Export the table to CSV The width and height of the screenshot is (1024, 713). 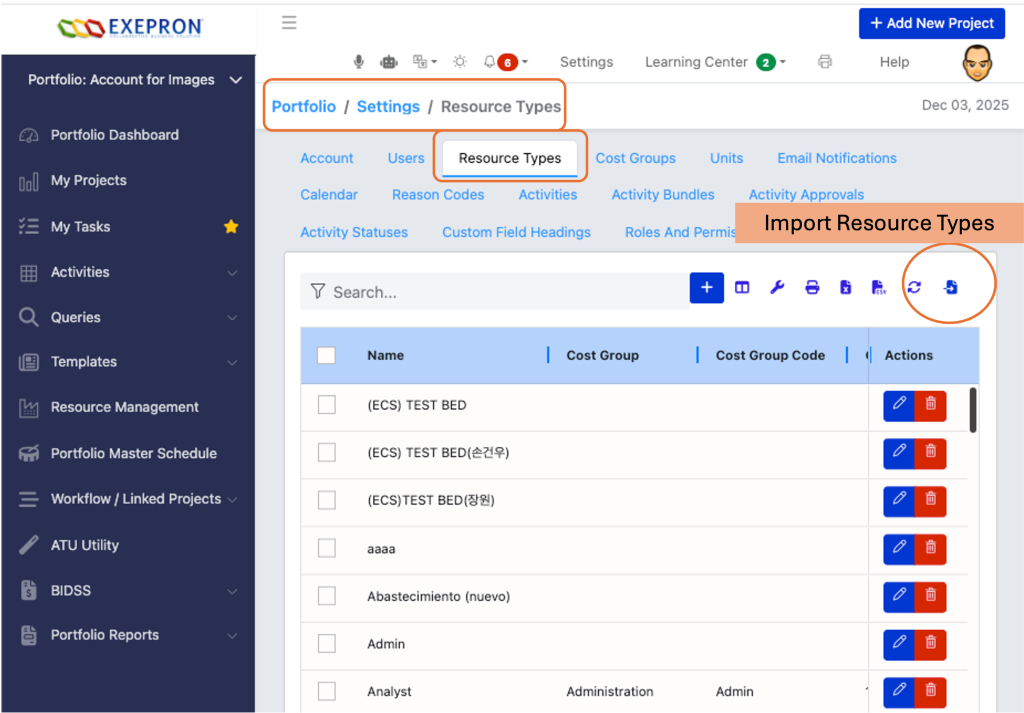click(x=879, y=288)
